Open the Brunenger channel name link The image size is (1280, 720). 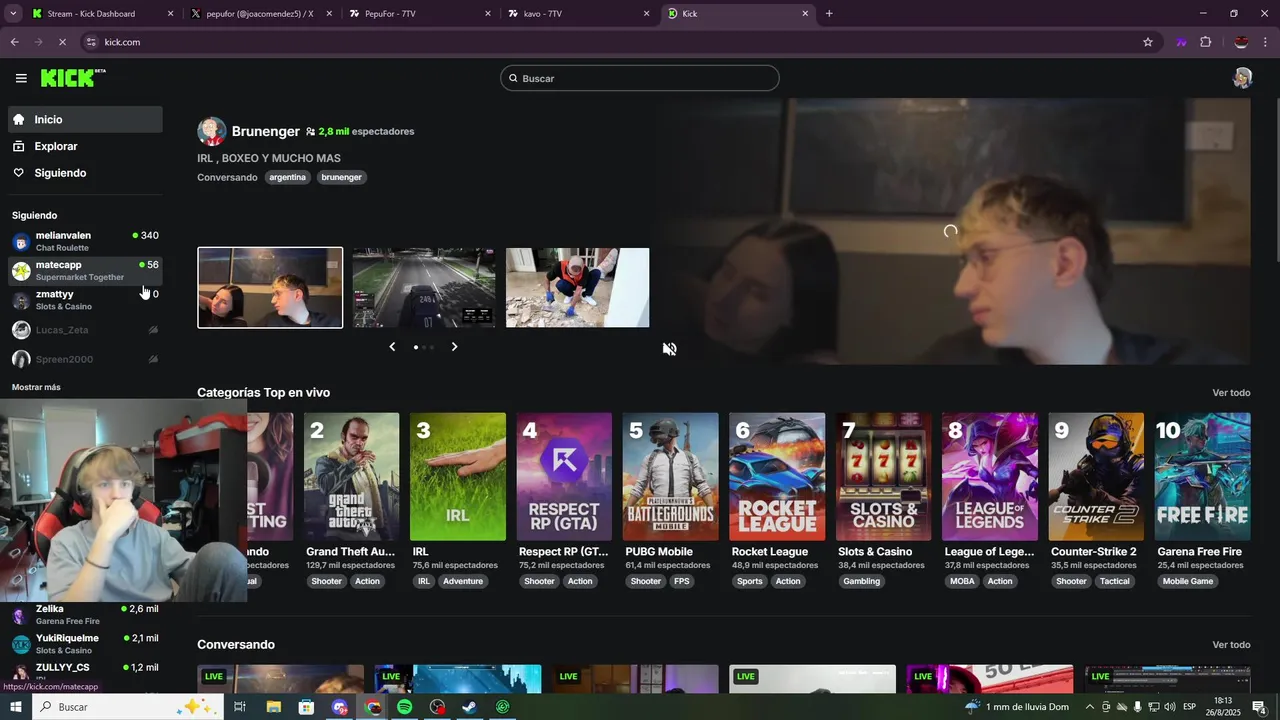click(x=266, y=131)
